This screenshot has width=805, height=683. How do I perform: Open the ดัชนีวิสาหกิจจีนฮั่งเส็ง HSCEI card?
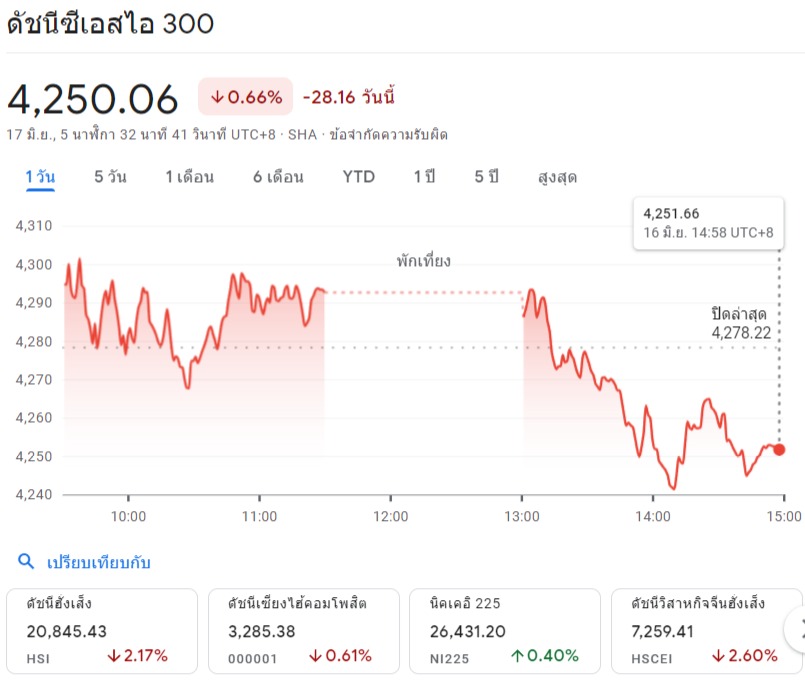point(705,630)
